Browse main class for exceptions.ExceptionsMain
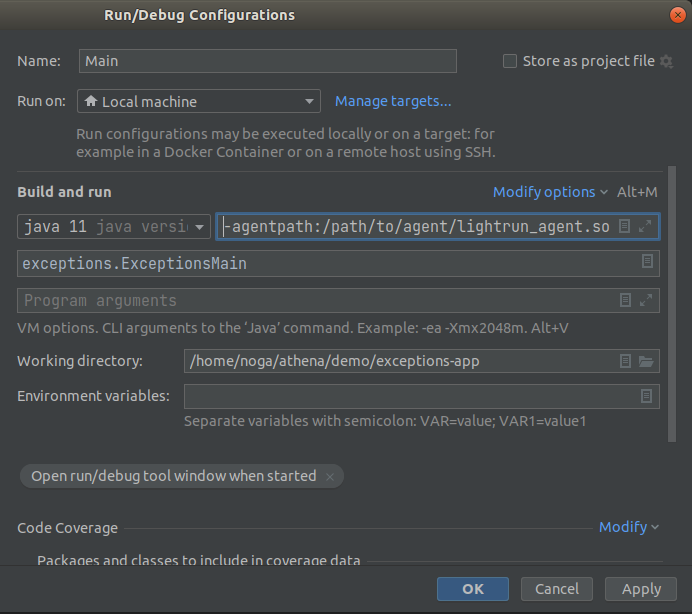This screenshot has width=692, height=614. pos(647,263)
